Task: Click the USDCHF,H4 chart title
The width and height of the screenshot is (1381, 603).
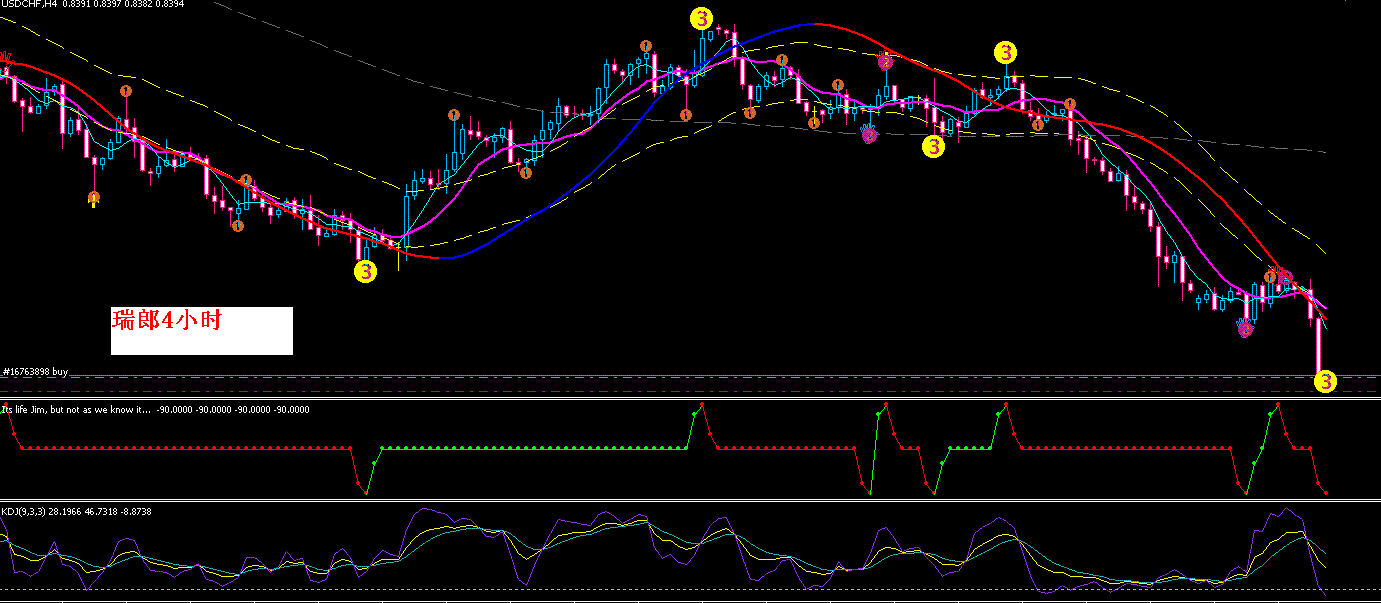Action: point(29,5)
